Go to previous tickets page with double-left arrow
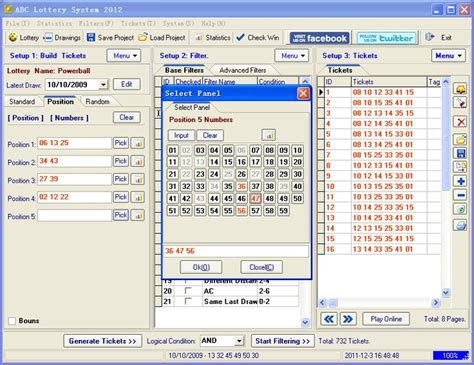The width and height of the screenshot is (474, 365). pos(329,319)
